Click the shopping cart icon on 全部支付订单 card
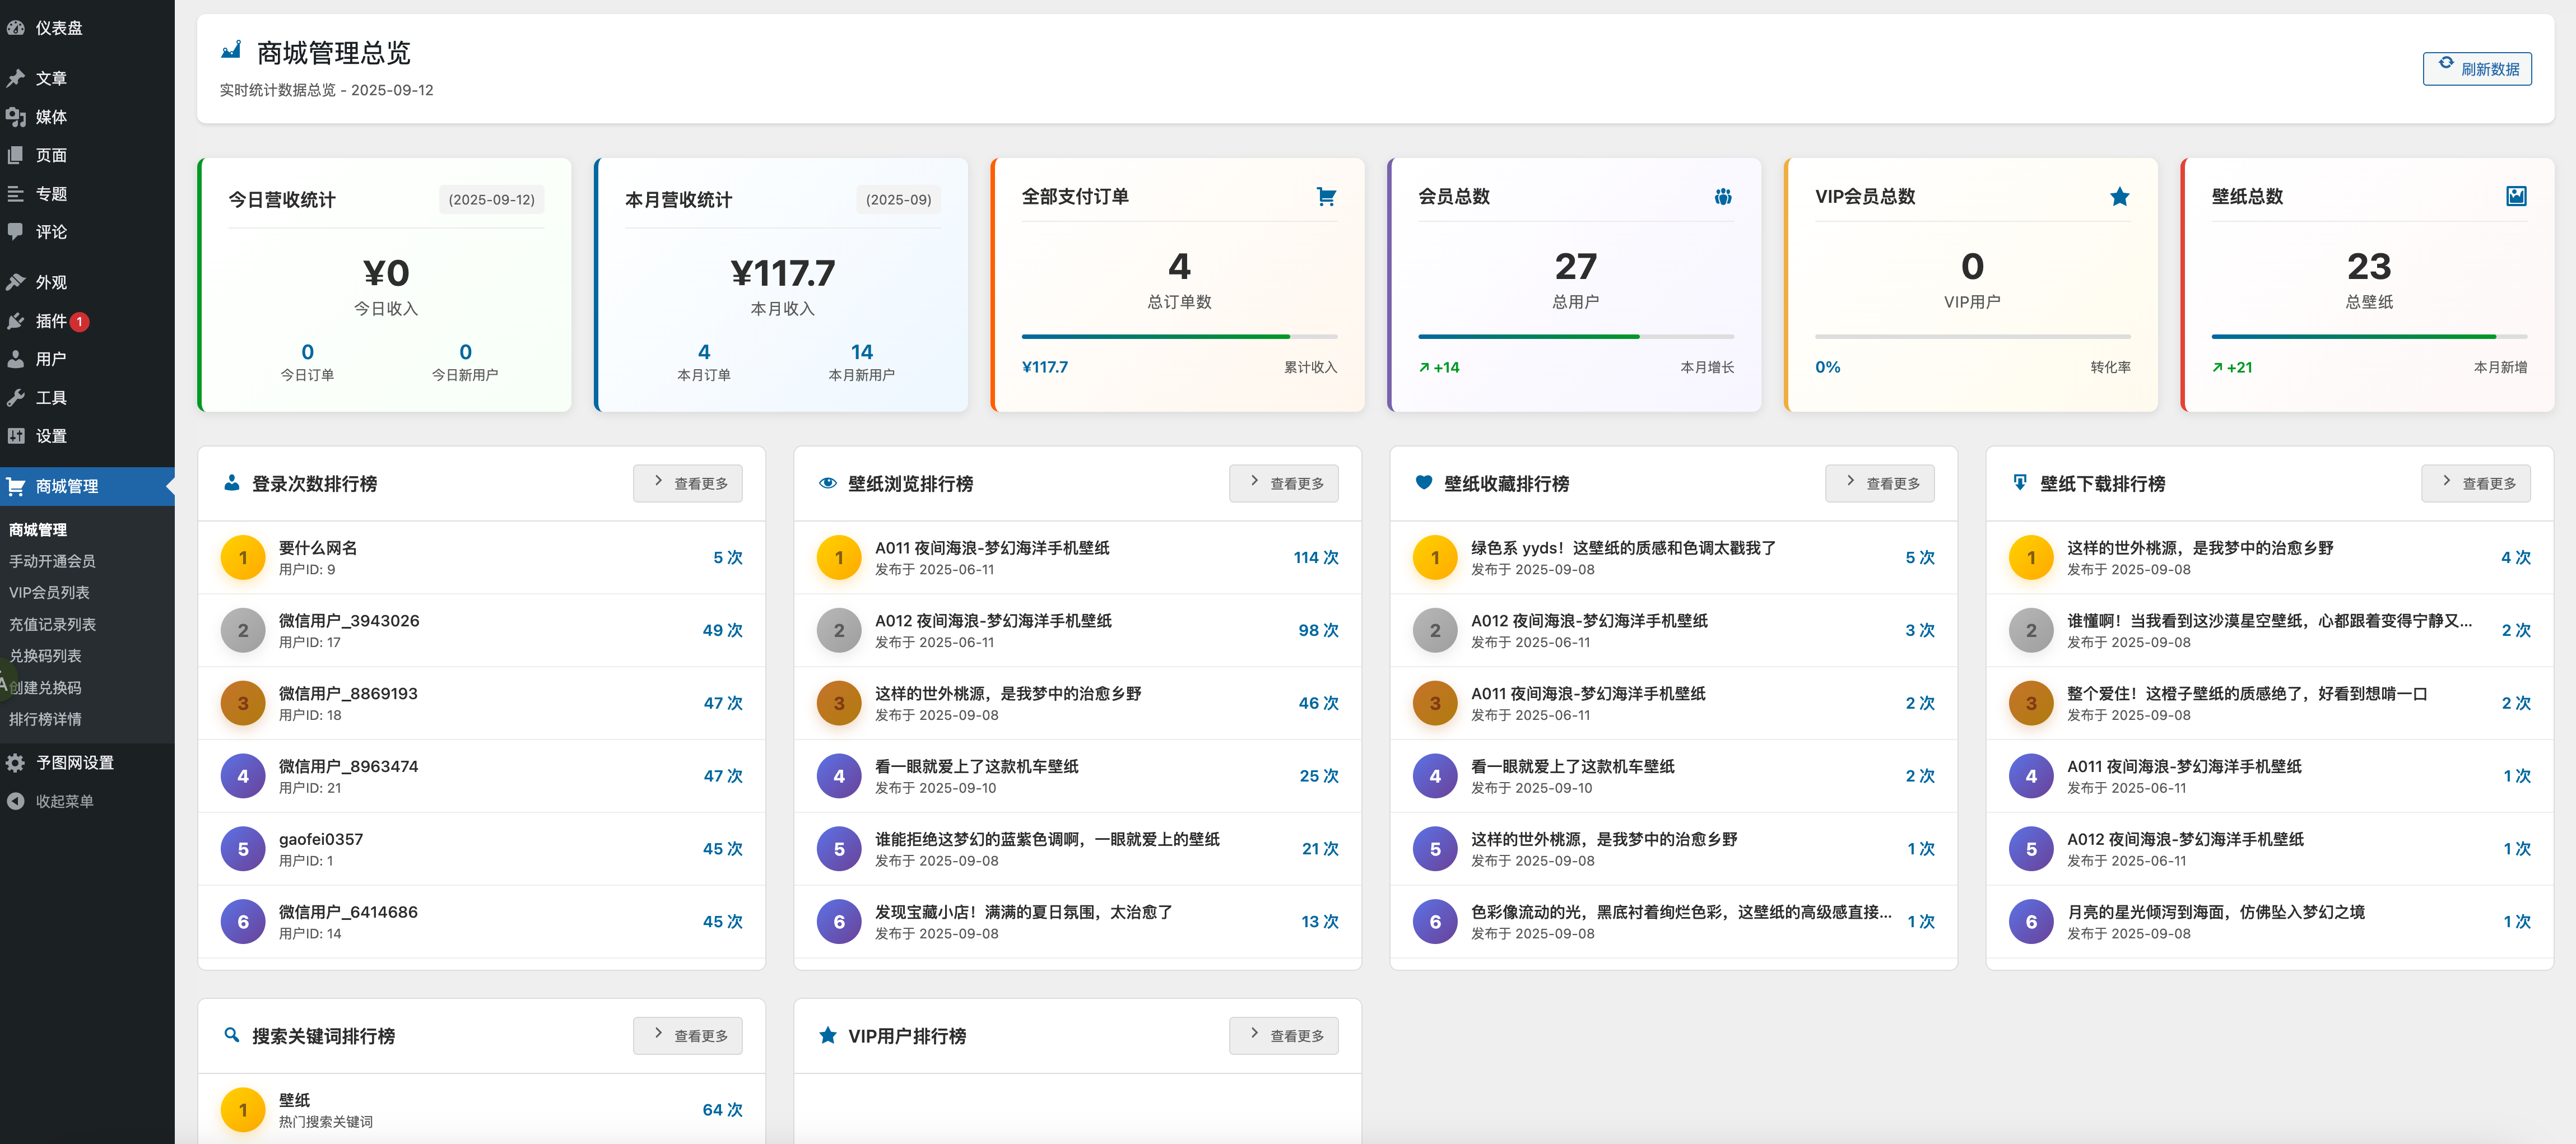Screen dimensions: 2576x1144 [1326, 197]
